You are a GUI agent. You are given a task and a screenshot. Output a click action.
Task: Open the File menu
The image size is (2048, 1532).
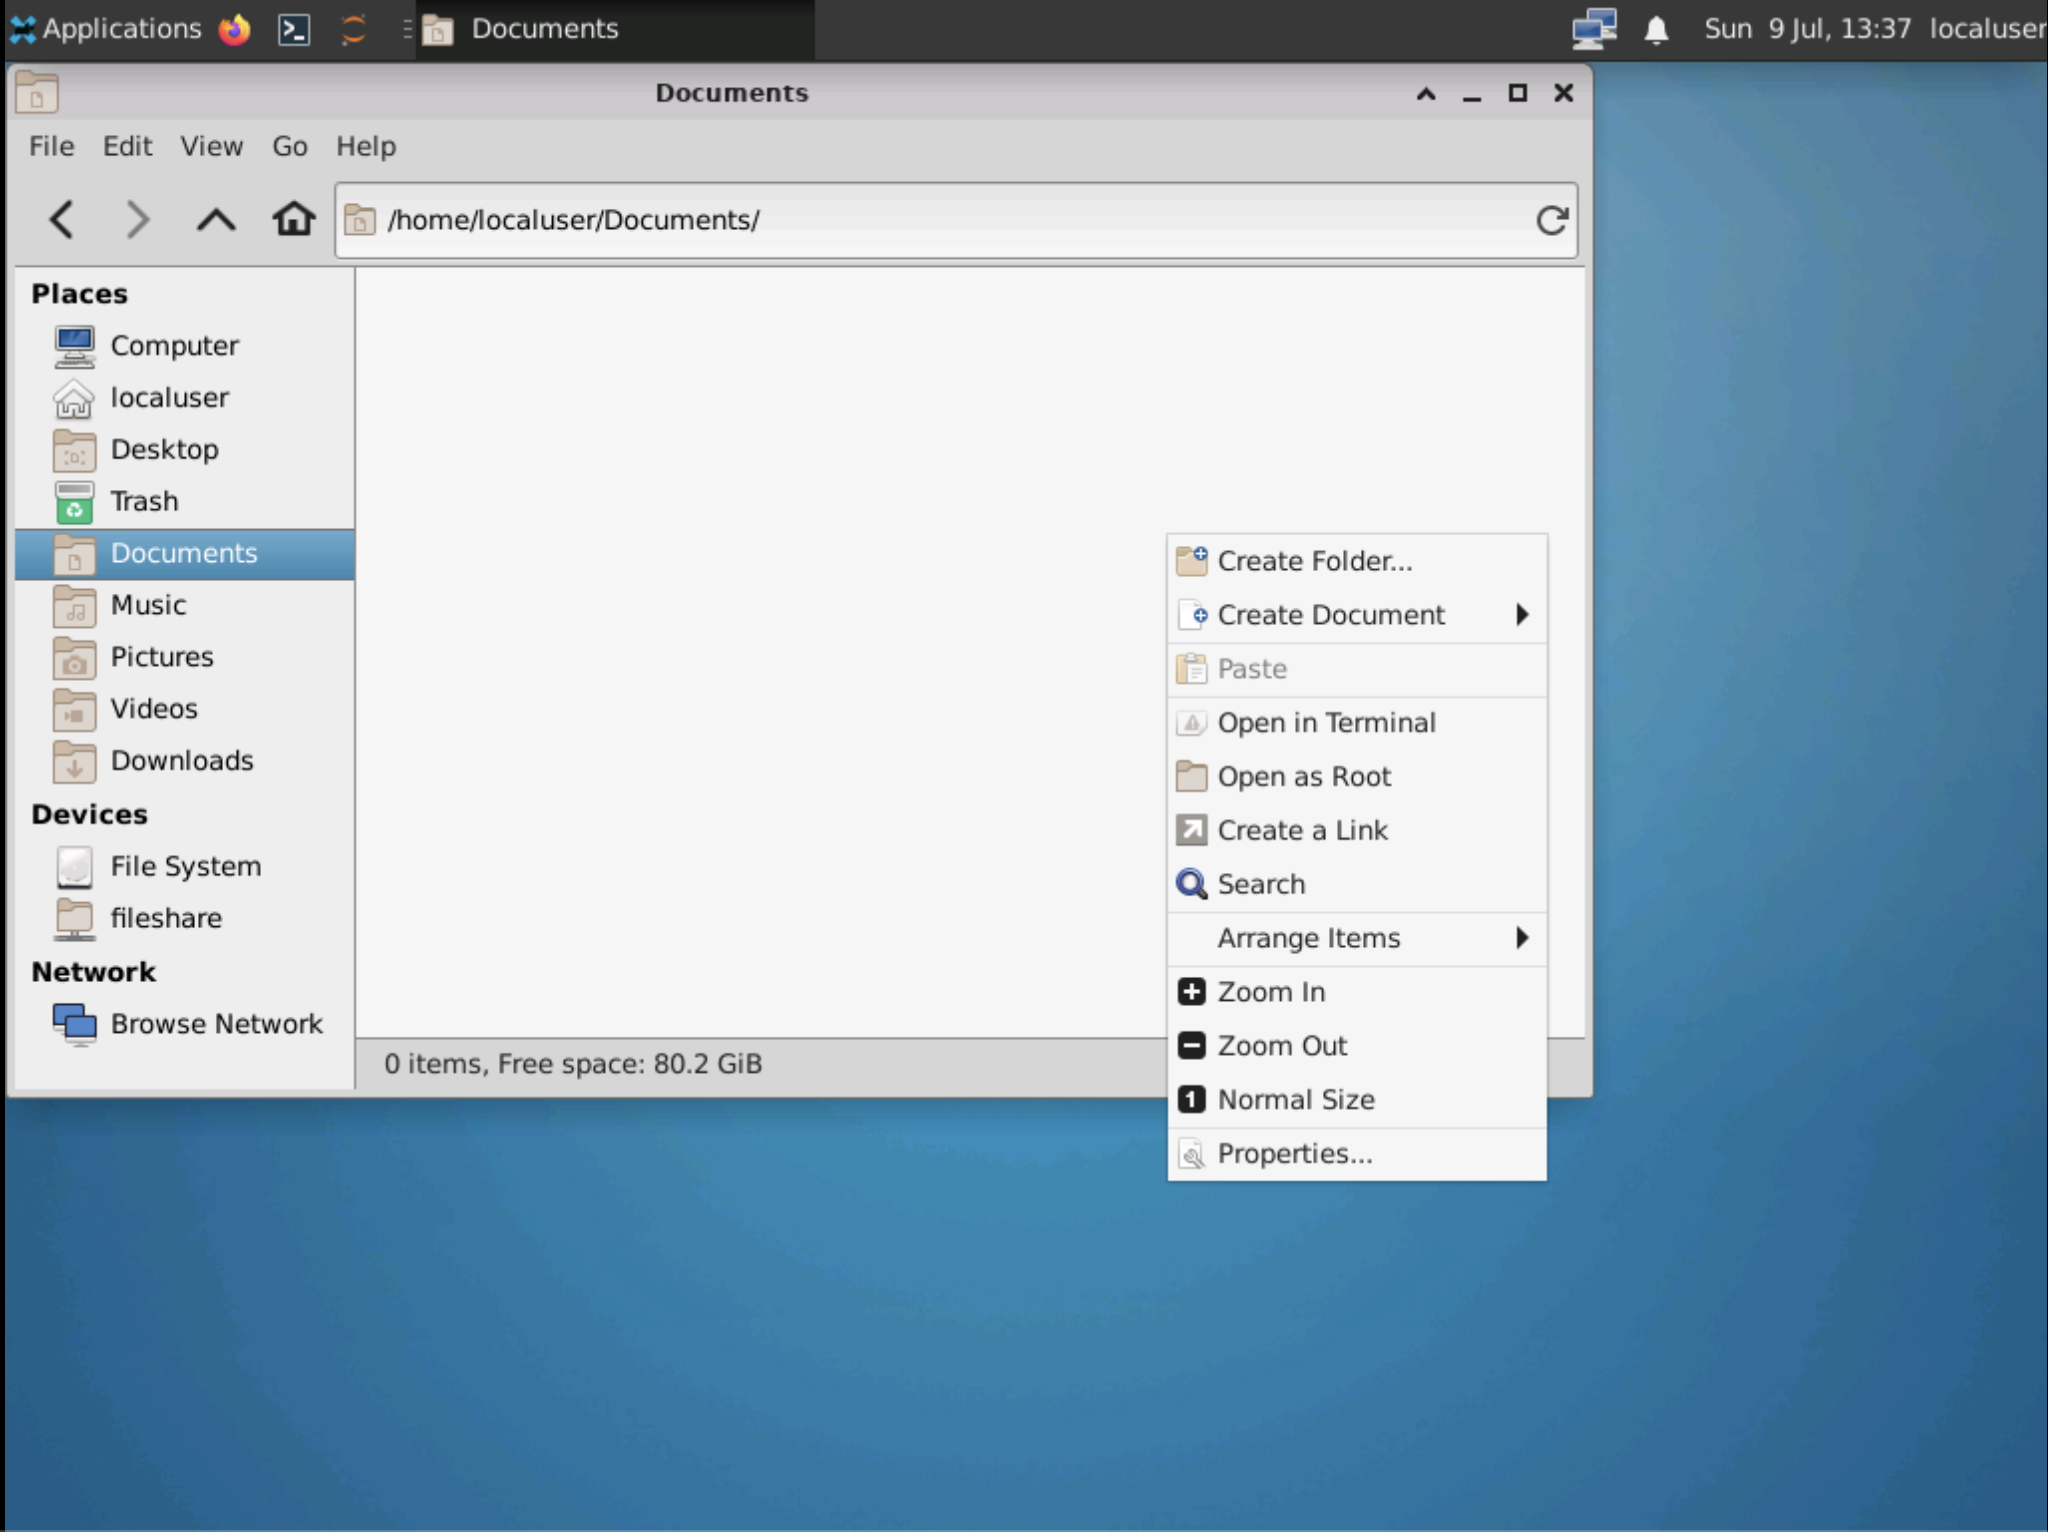[52, 147]
